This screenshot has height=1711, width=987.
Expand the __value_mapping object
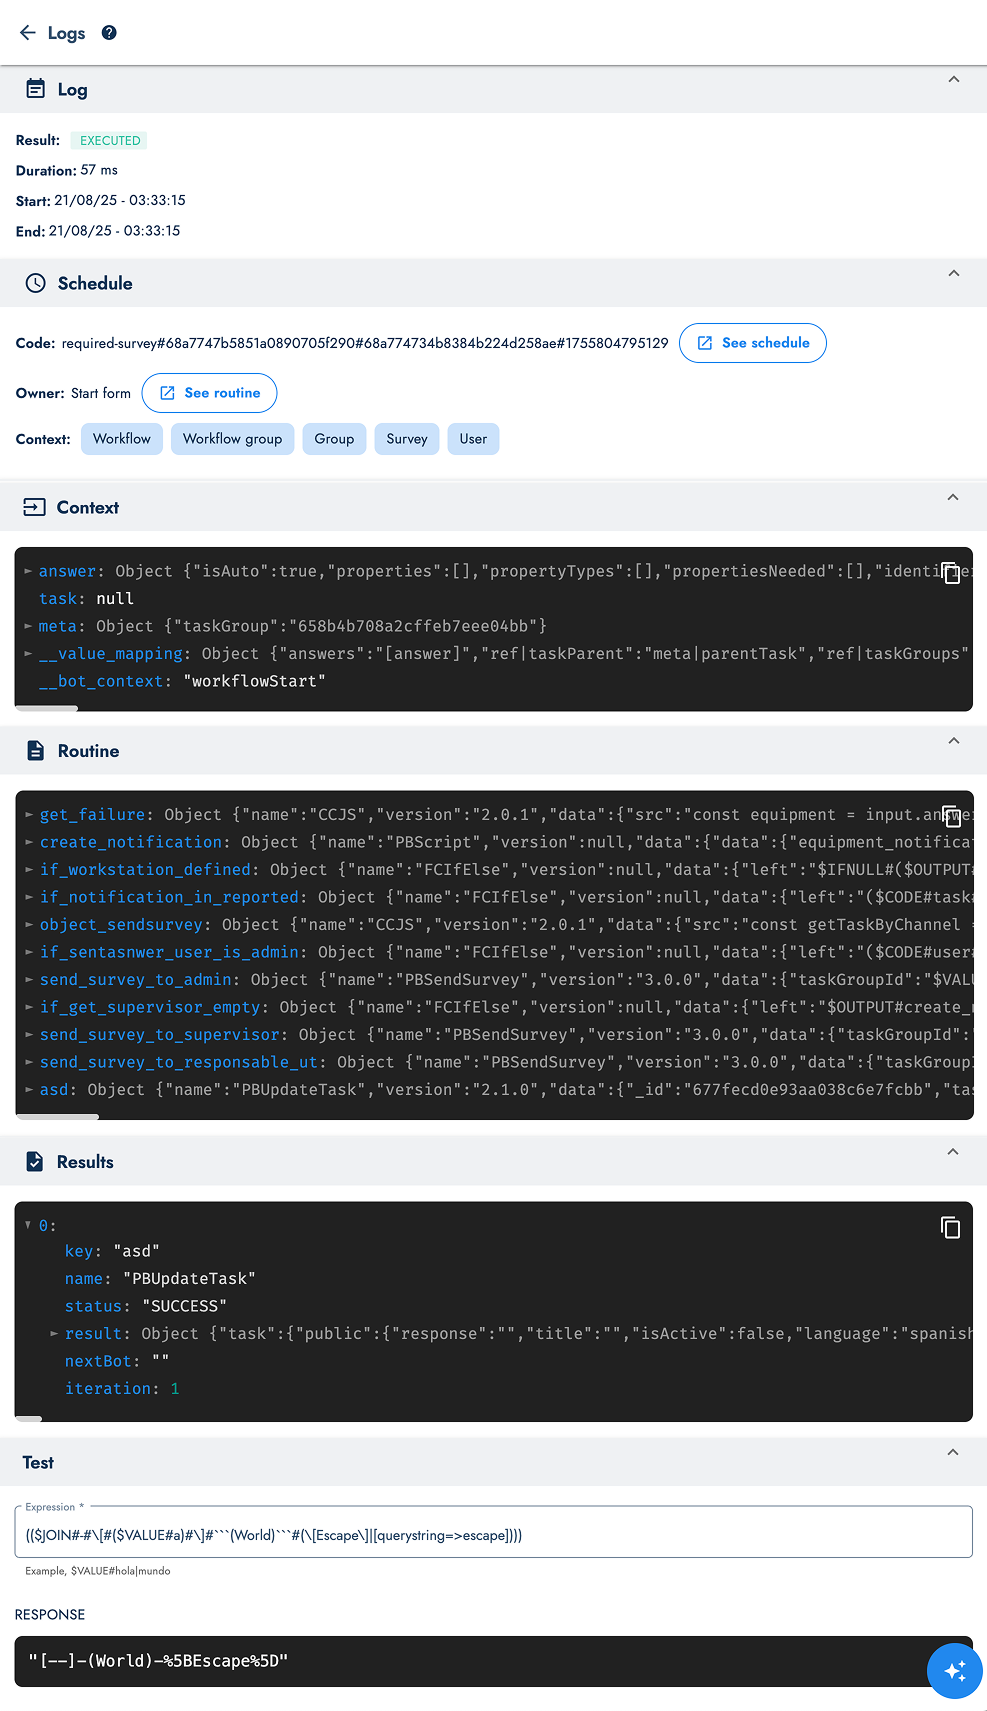pyautogui.click(x=28, y=654)
